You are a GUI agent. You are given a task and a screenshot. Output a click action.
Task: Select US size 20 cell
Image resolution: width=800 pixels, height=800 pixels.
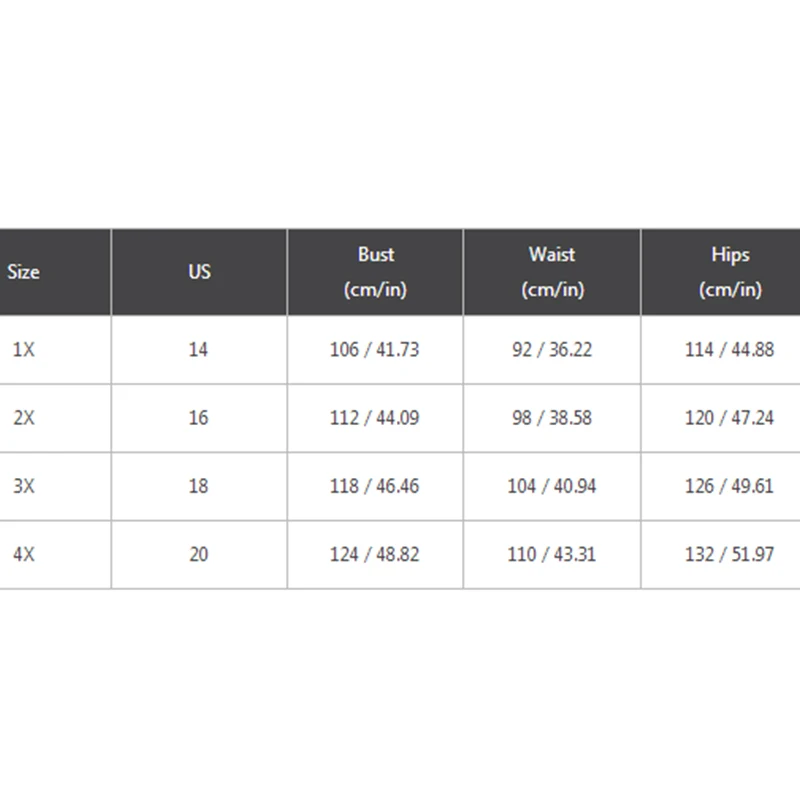(199, 554)
